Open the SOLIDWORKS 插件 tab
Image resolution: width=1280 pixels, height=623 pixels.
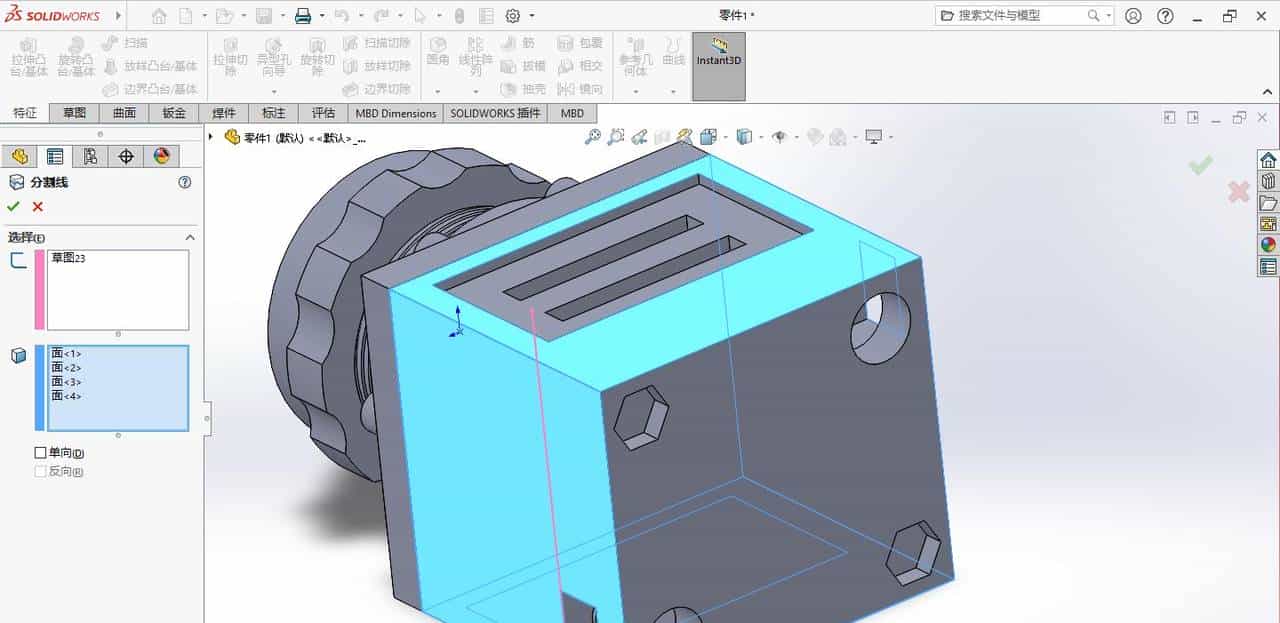497,113
